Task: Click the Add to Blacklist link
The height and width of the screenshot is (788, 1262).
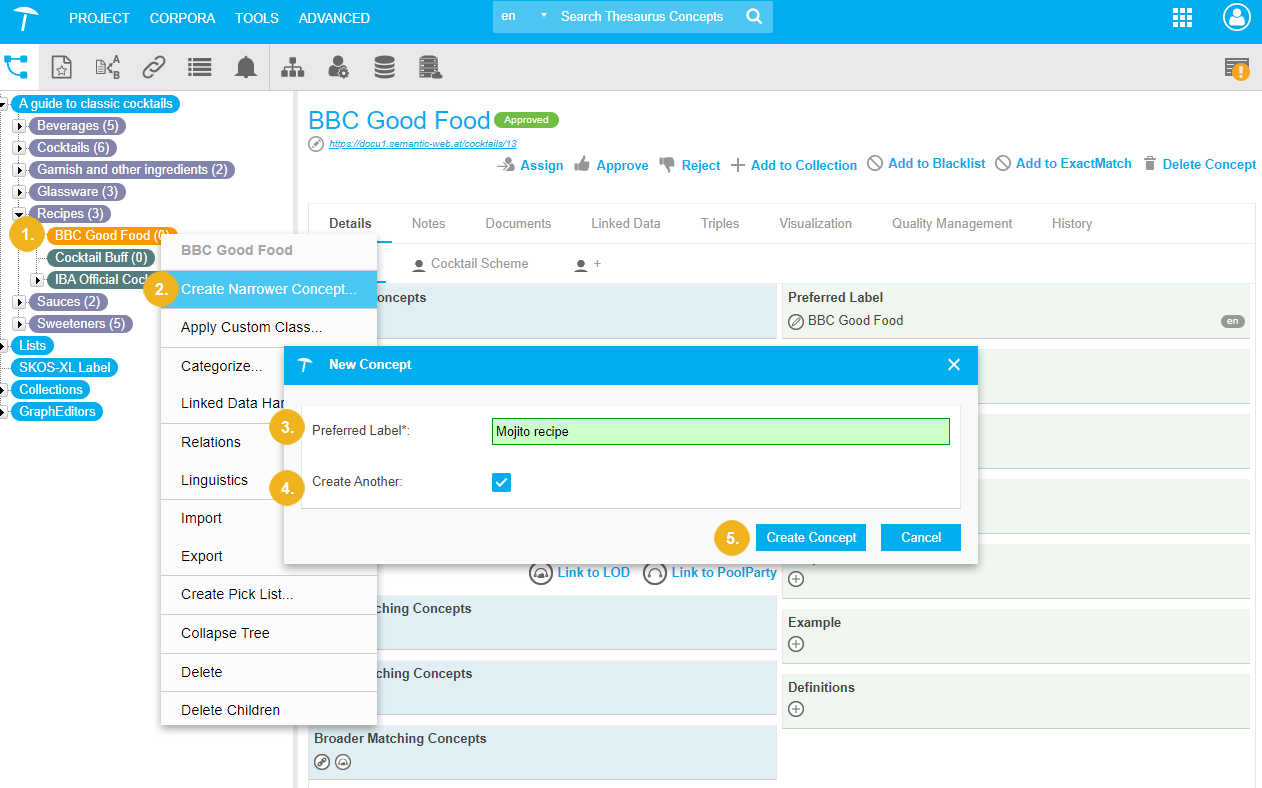Action: coord(926,164)
